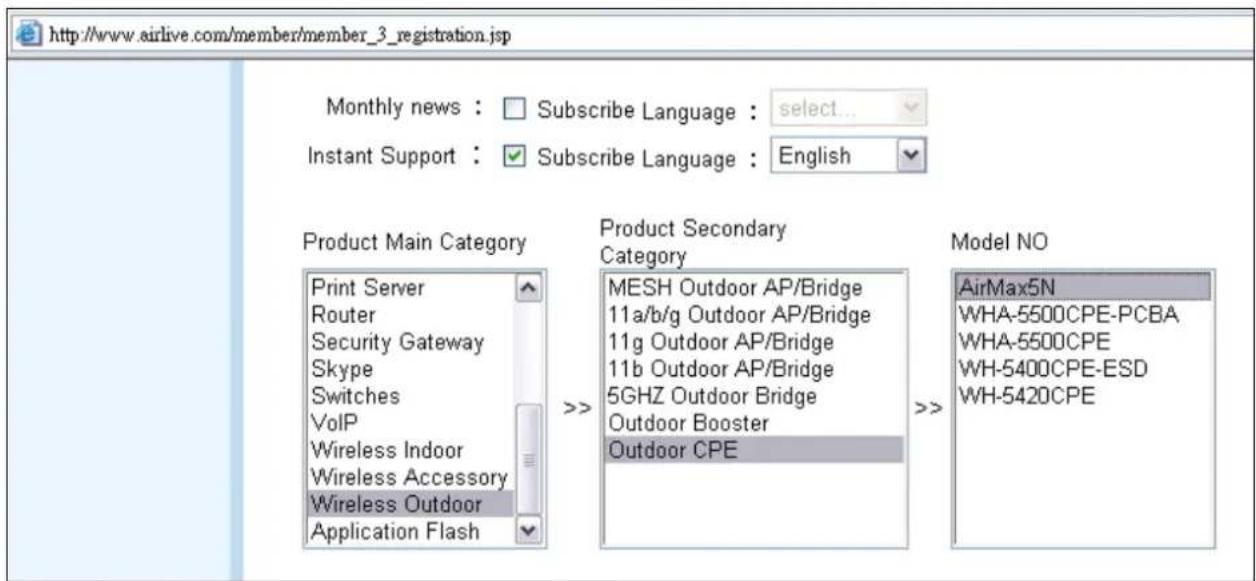The height and width of the screenshot is (581, 1256).
Task: Select Wireless Outdoor in main category list
Action: click(411, 504)
